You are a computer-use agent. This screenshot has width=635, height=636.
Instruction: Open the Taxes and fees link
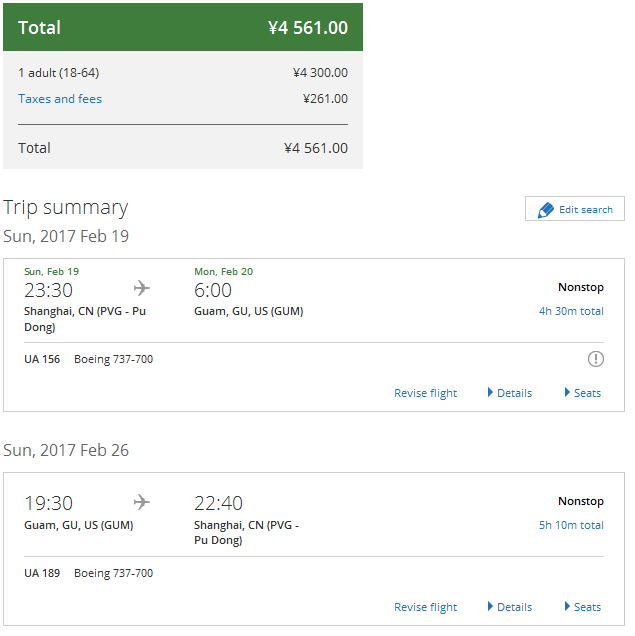click(x=60, y=99)
